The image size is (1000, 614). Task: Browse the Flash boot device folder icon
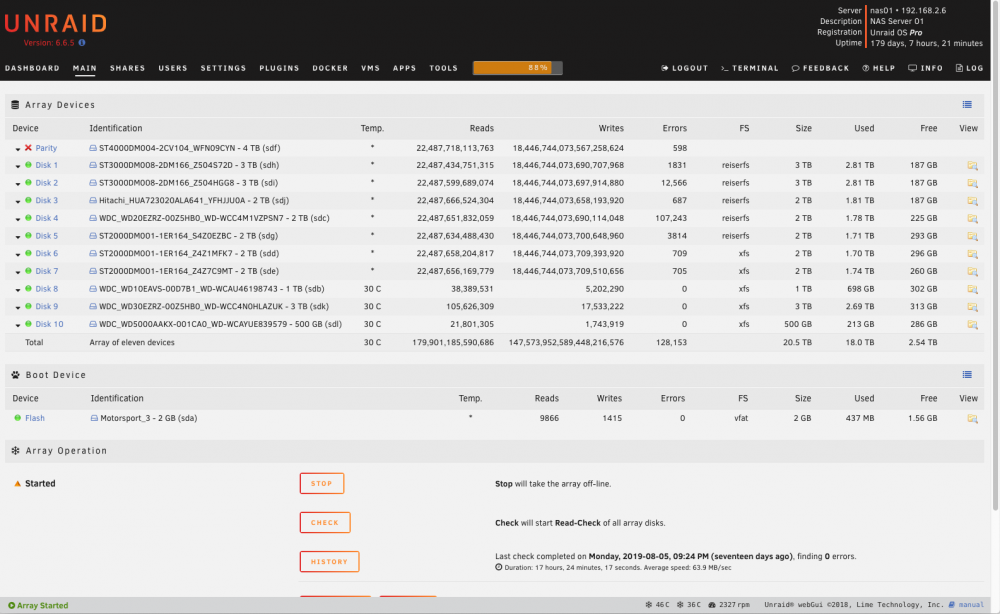[972, 419]
